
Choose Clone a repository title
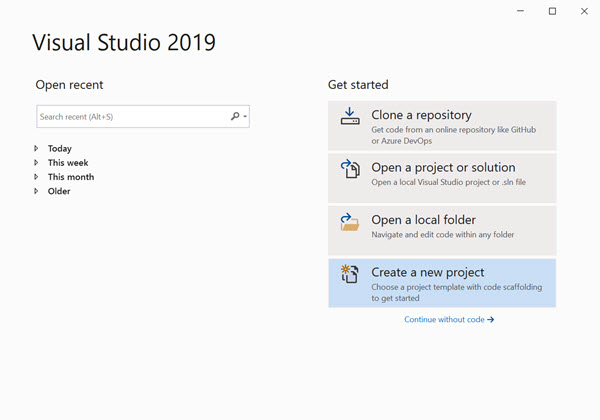pos(421,115)
